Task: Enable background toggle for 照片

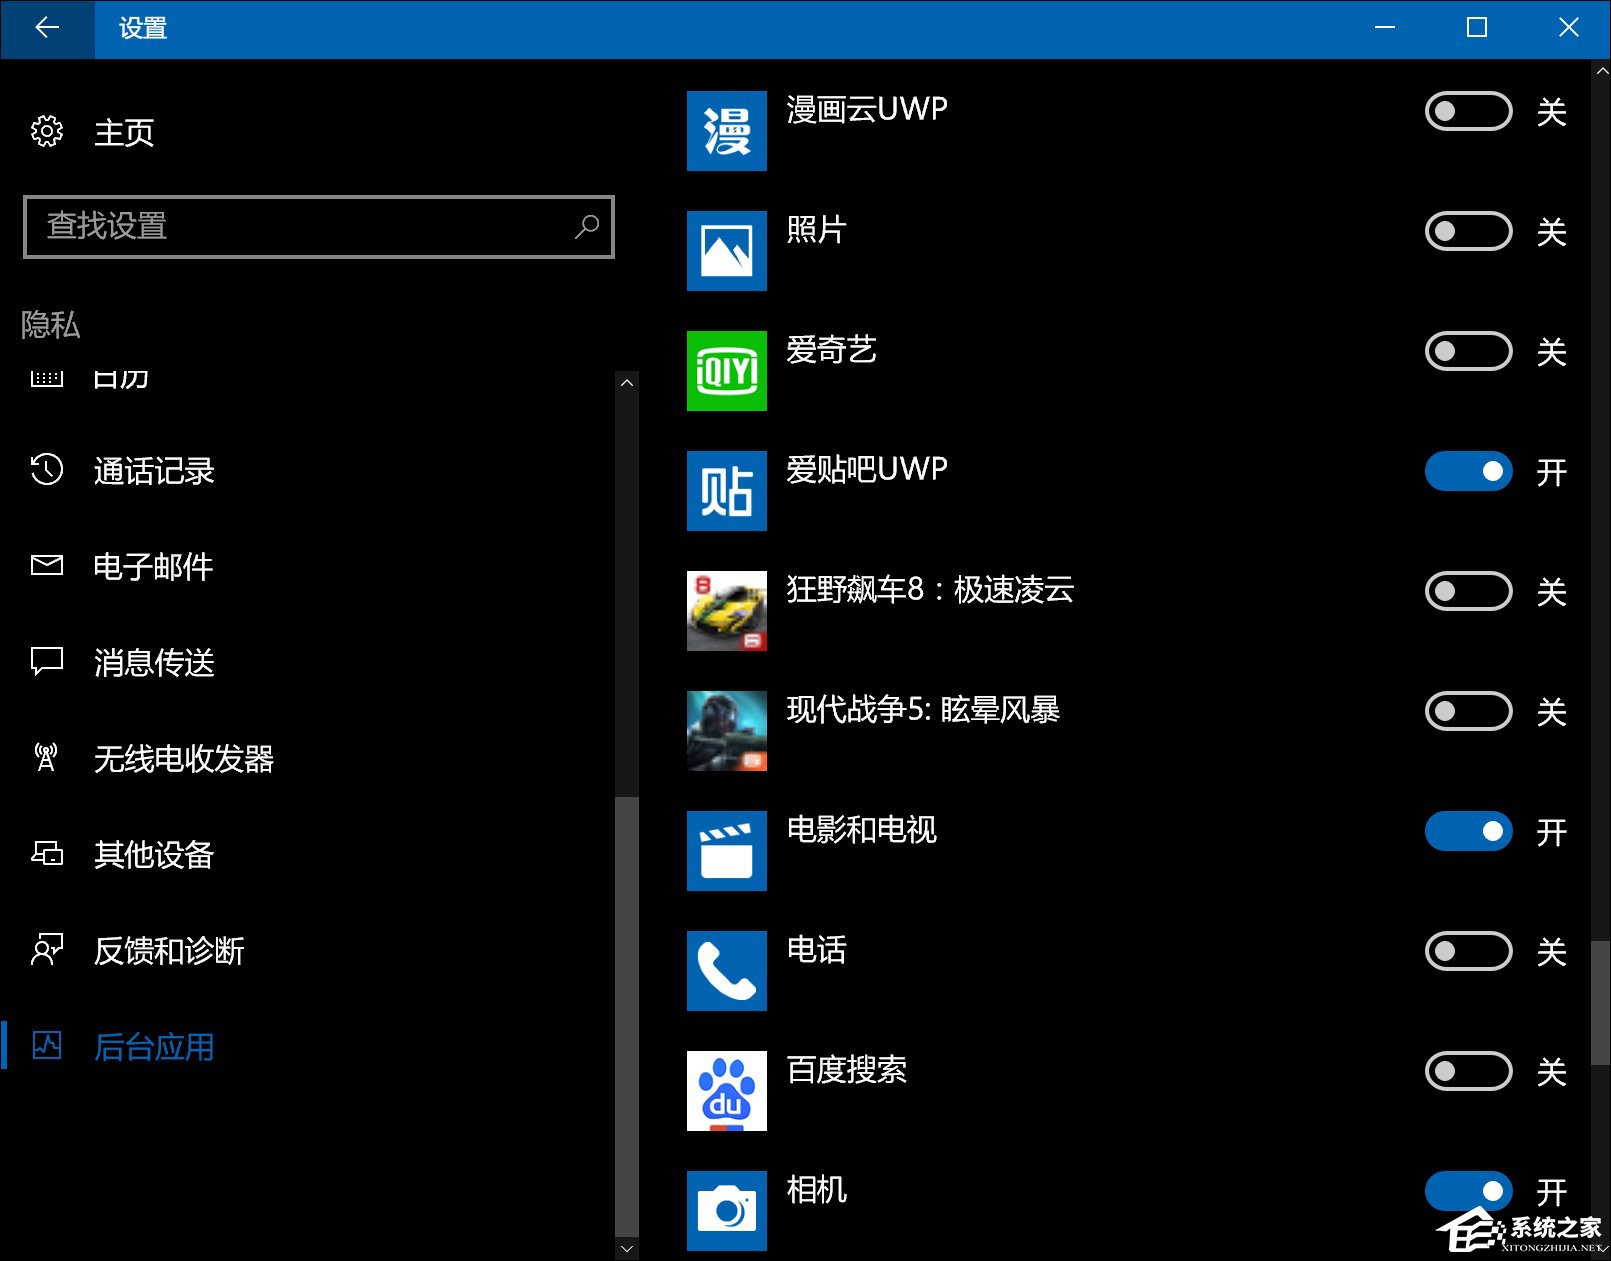Action: 1467,231
